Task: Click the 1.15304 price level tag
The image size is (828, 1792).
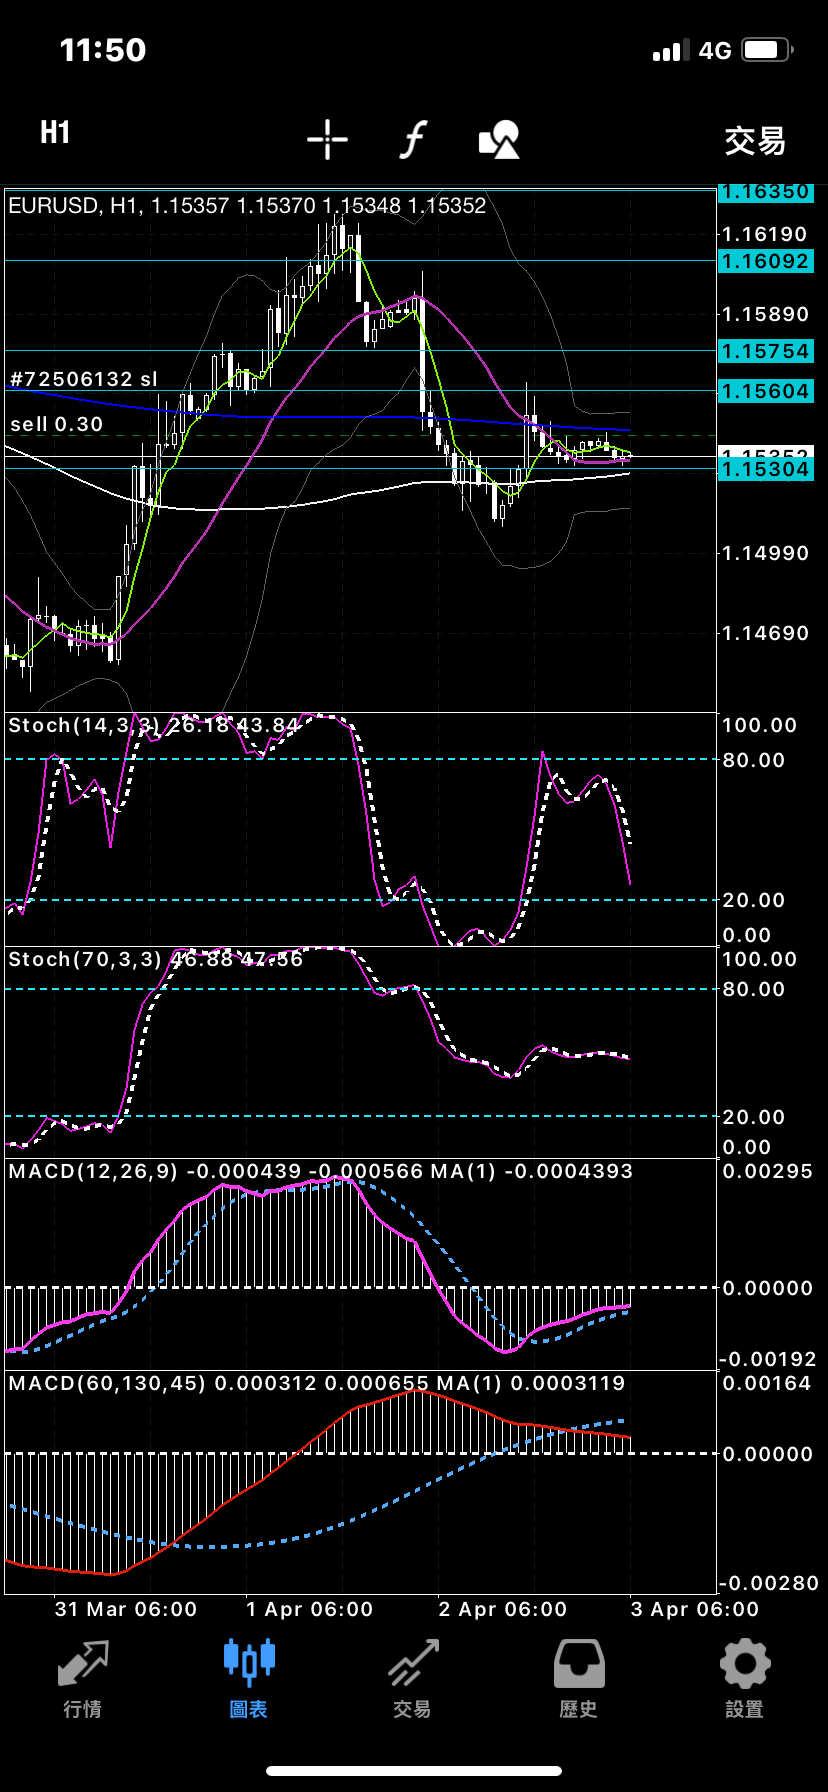Action: click(765, 469)
